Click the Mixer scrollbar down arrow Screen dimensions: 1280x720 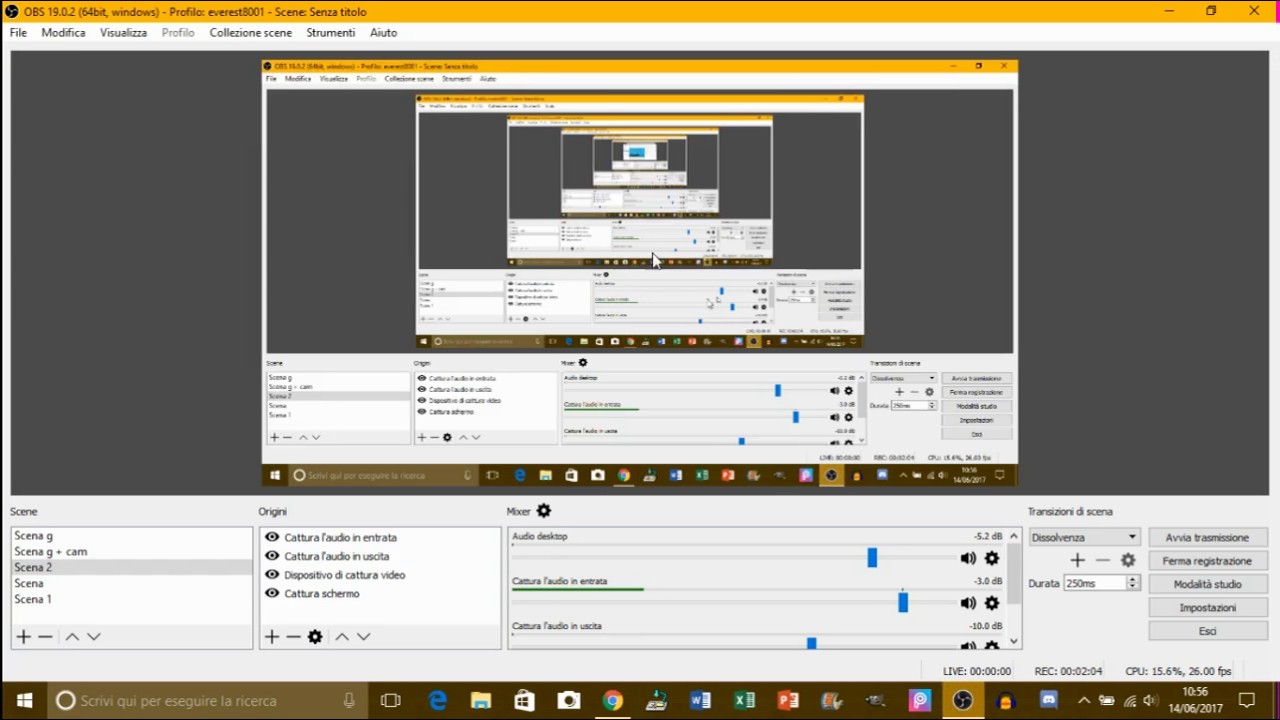pos(1014,641)
